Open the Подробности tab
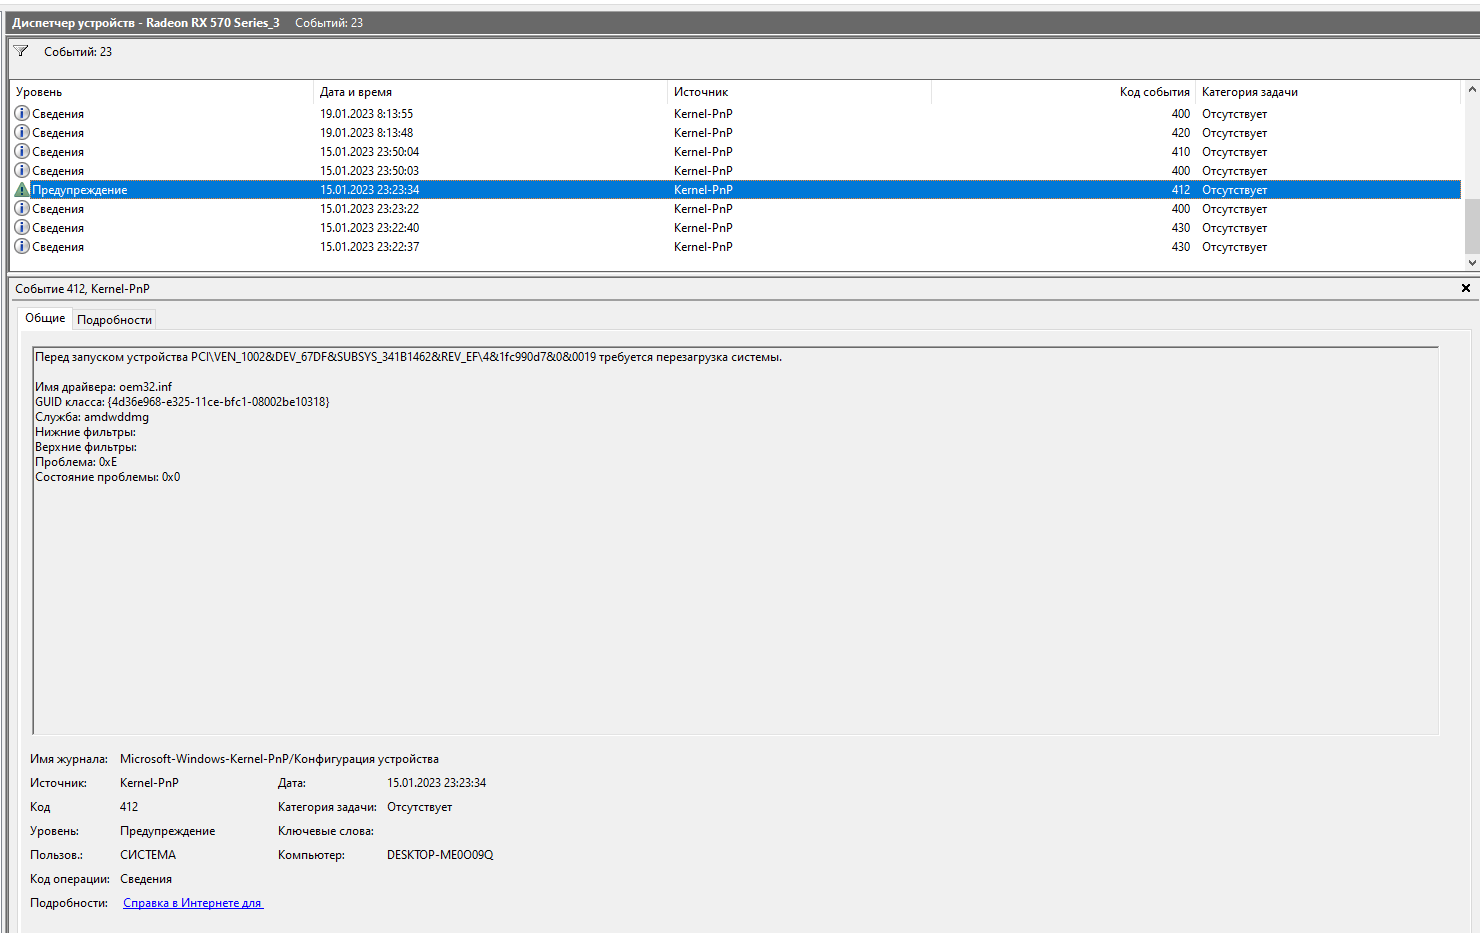Image resolution: width=1480 pixels, height=933 pixels. [x=114, y=320]
